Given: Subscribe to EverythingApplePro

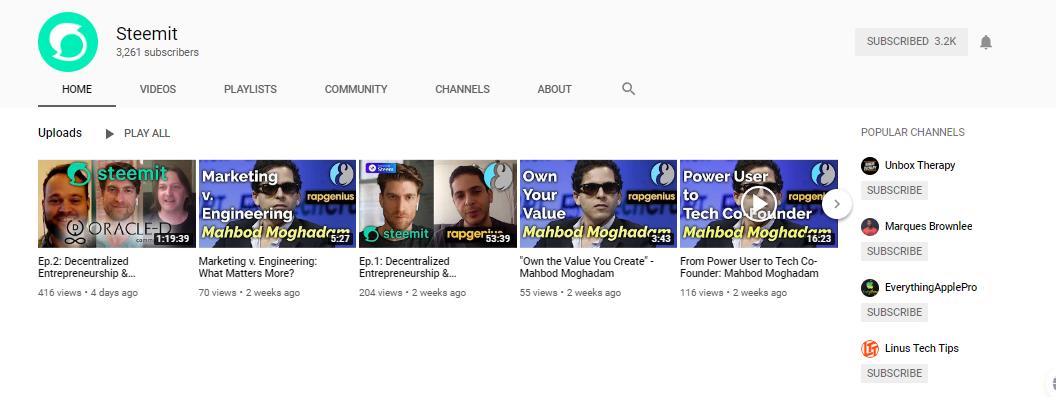Looking at the screenshot, I should point(894,312).
